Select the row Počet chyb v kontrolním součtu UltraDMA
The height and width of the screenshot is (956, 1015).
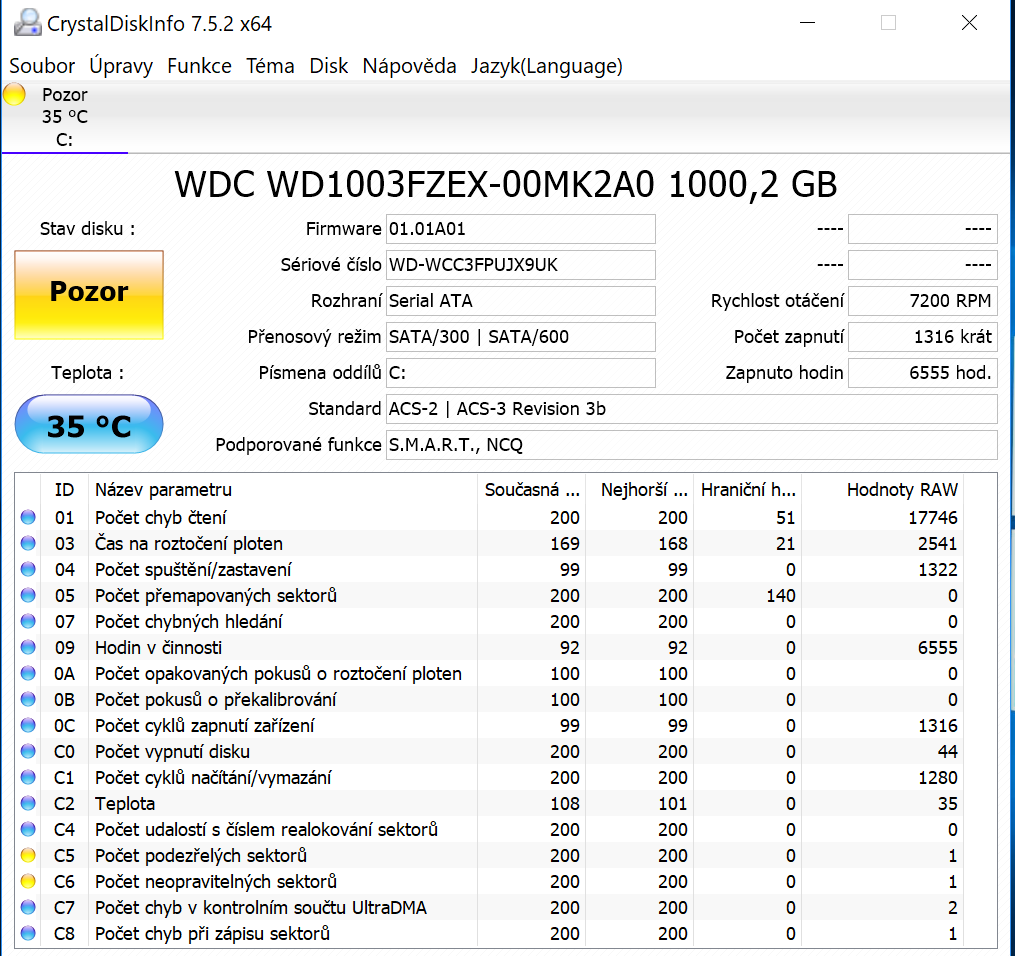coord(489,907)
